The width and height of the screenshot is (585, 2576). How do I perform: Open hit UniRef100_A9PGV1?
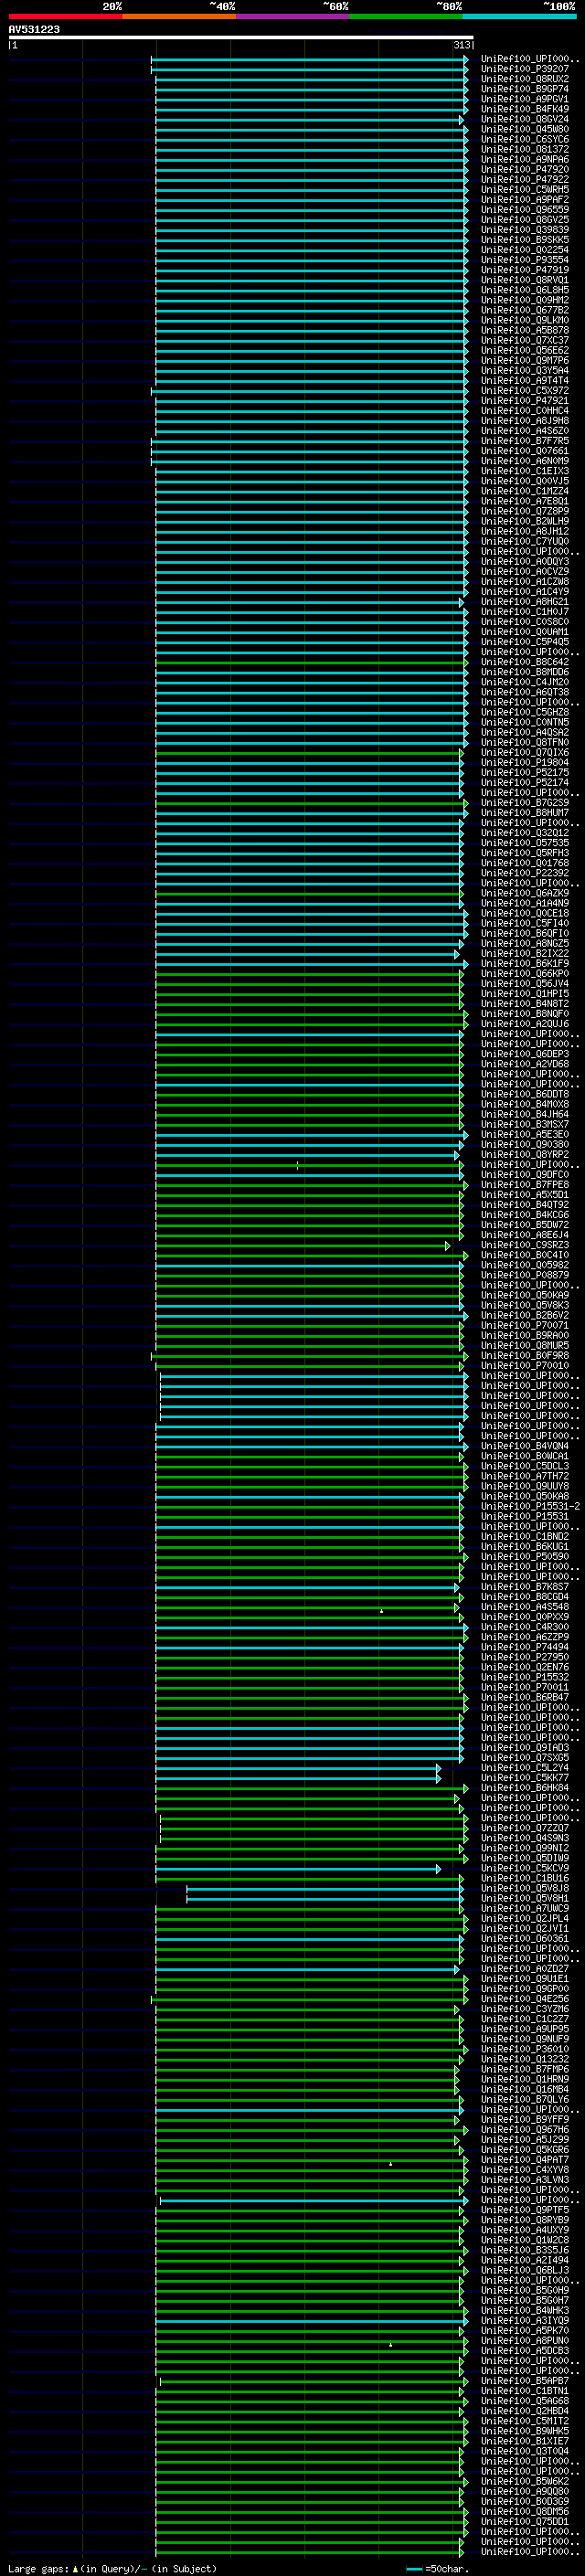525,100
